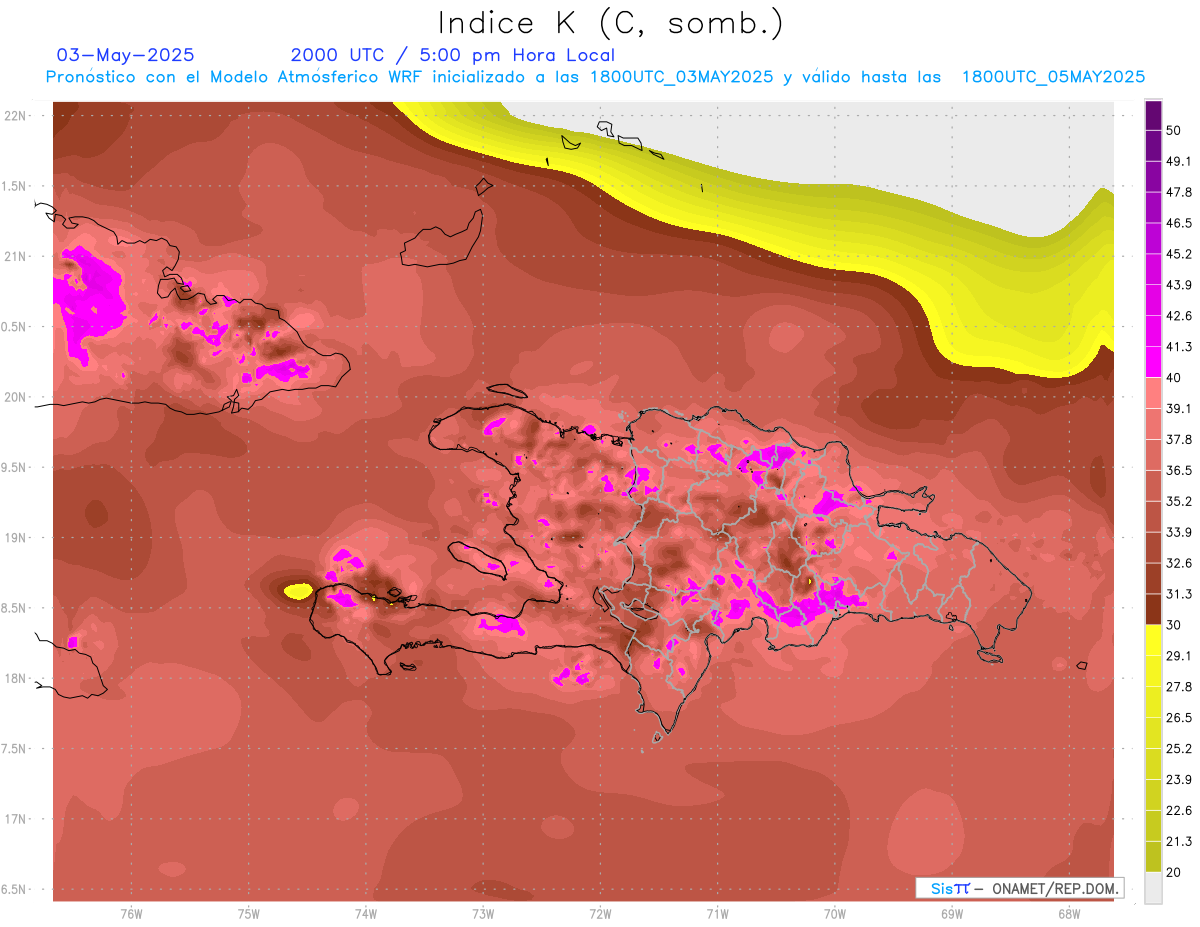Click the 72W longitude label
The image size is (1200, 927).
point(600,914)
